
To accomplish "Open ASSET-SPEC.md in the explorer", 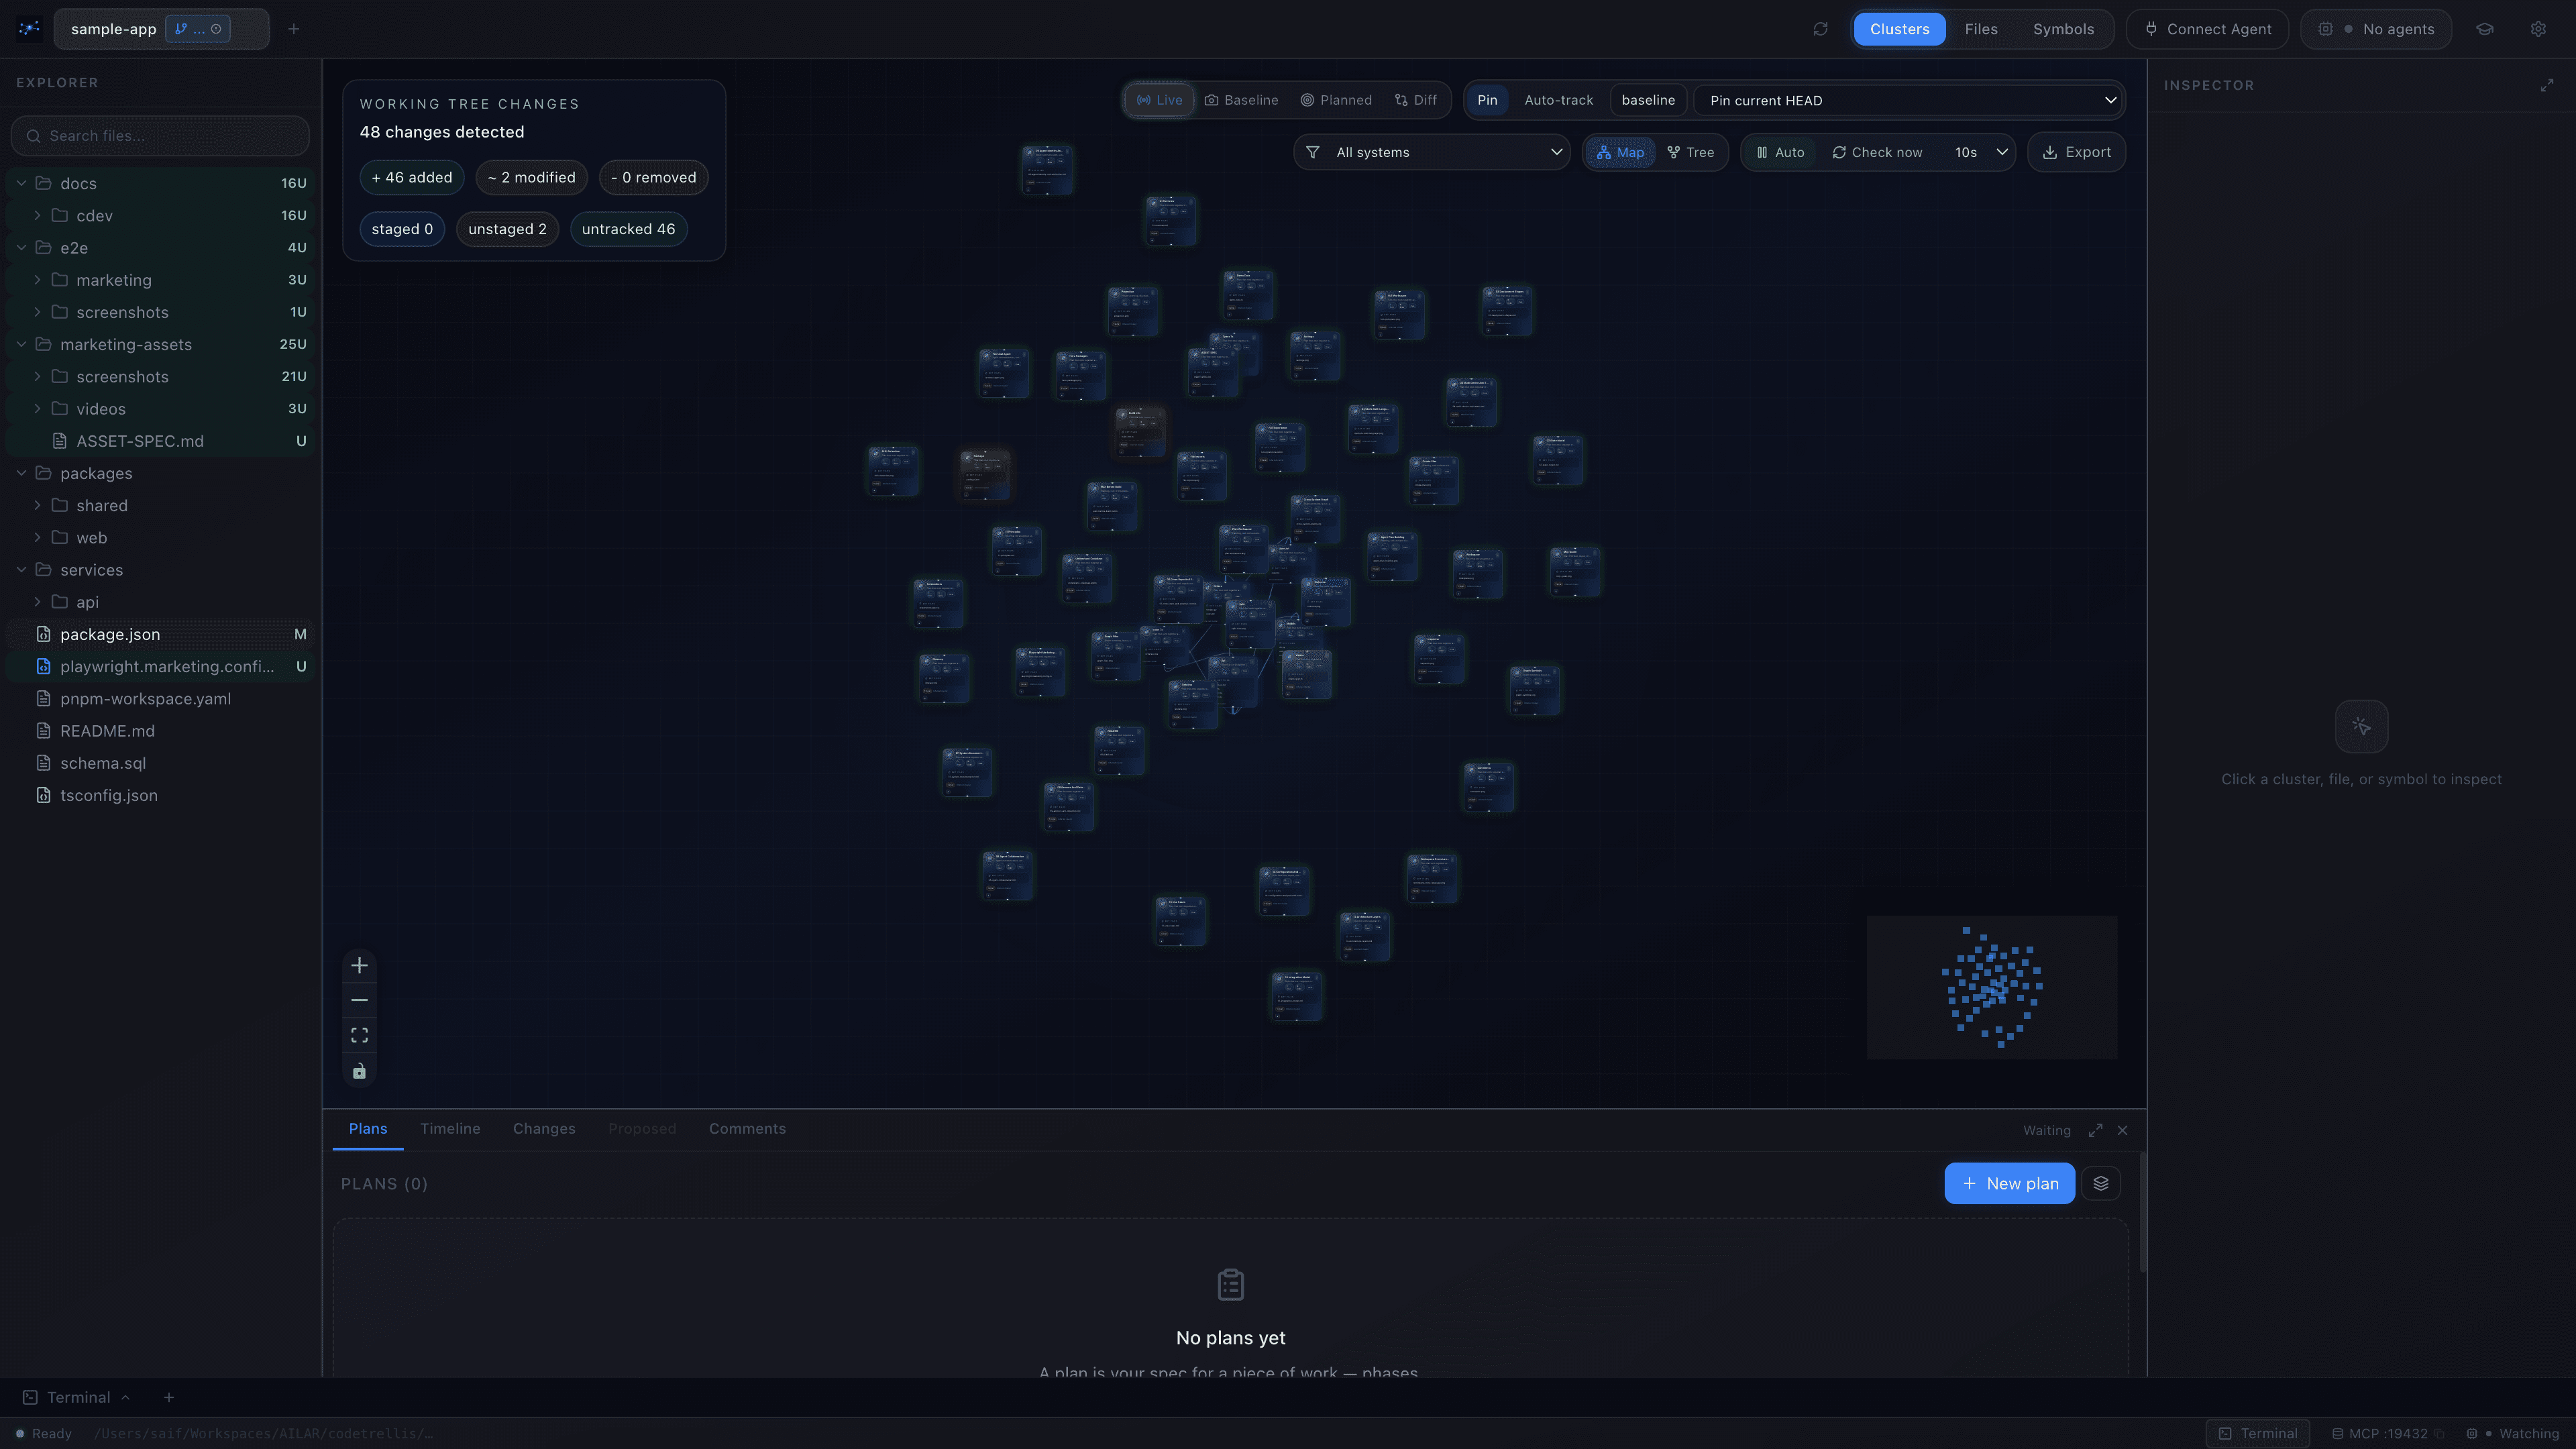I will point(160,441).
